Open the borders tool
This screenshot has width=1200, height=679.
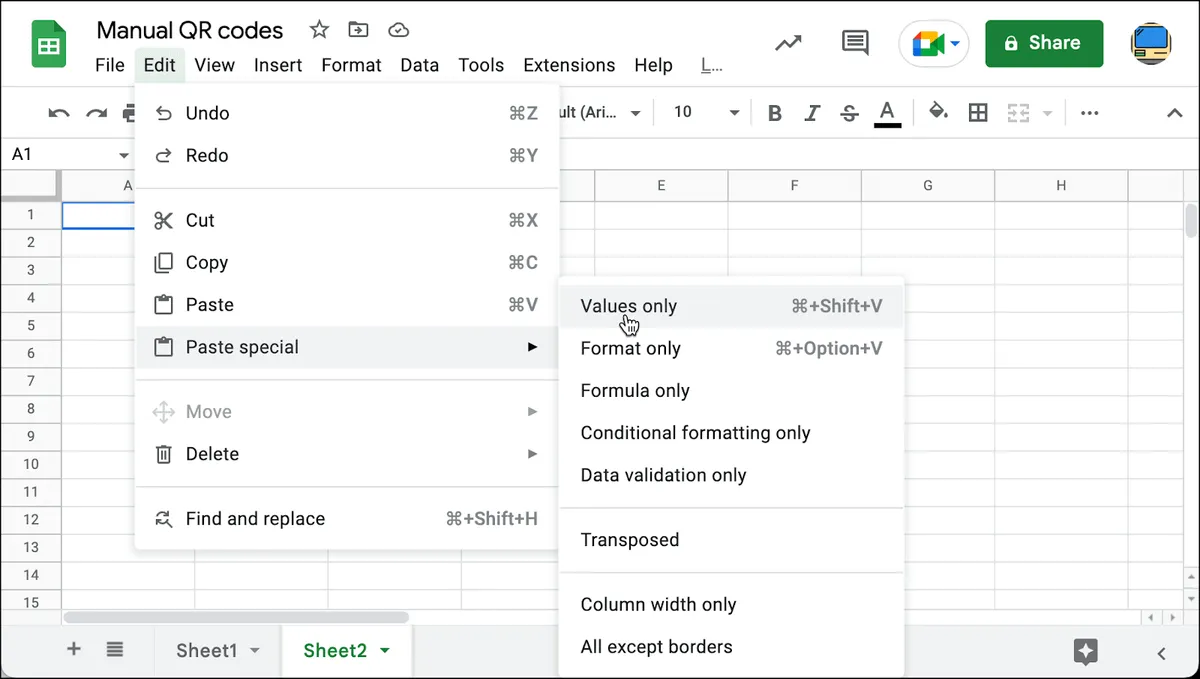click(978, 113)
